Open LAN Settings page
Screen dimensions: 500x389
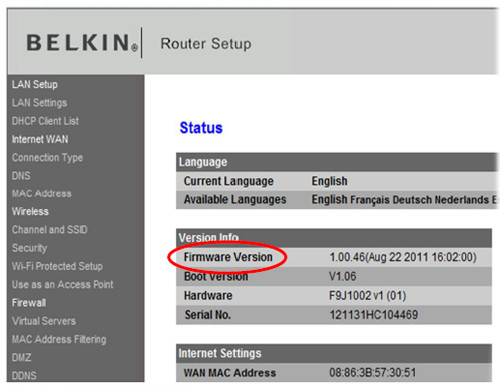39,103
